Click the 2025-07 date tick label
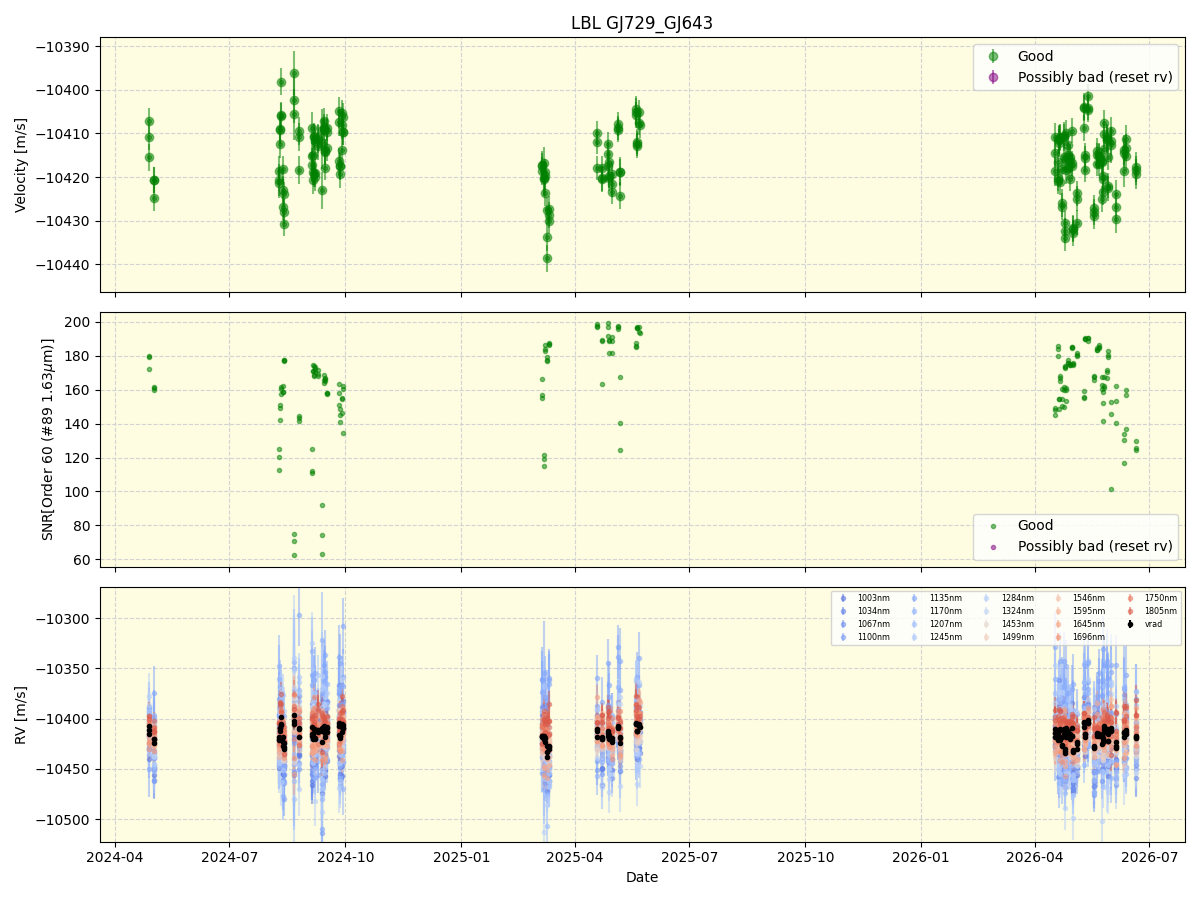 [x=690, y=857]
